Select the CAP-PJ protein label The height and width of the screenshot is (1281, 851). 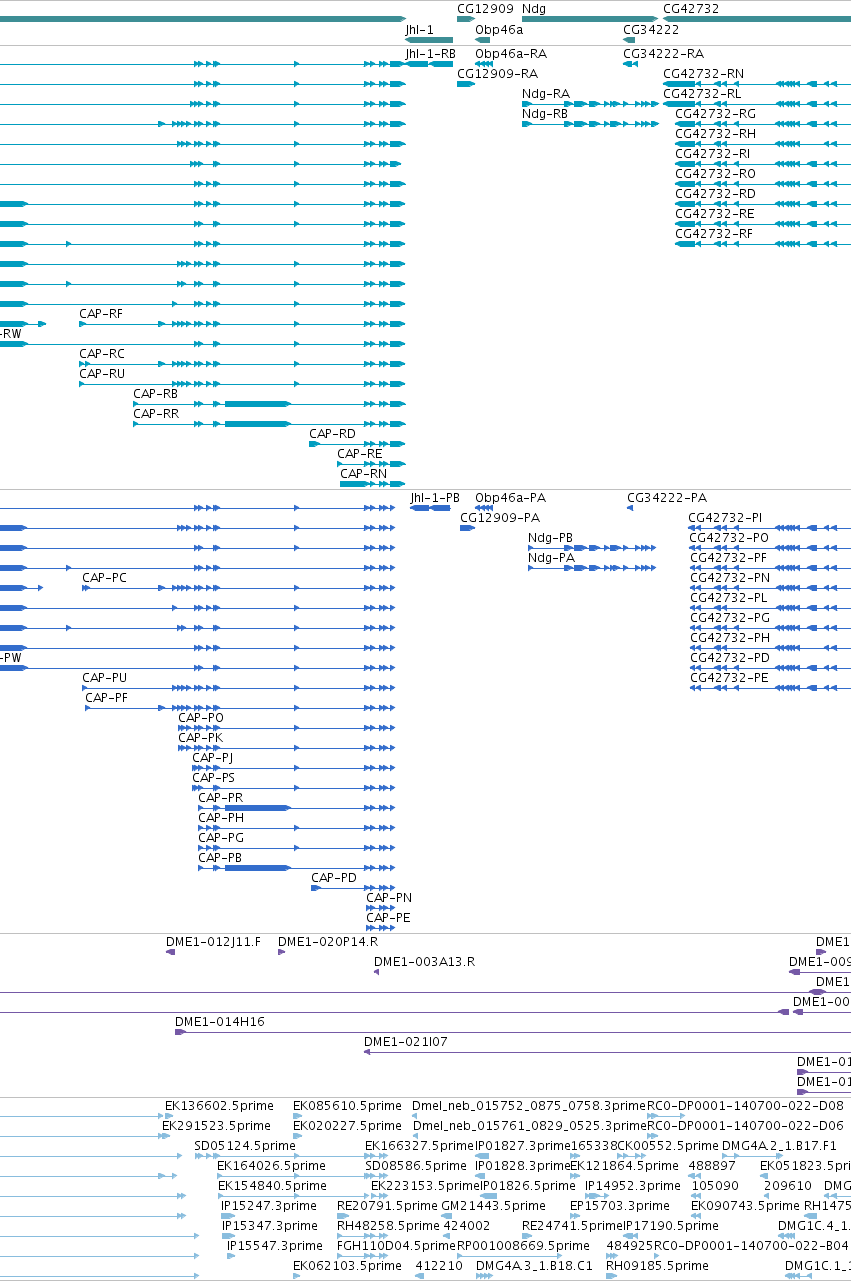click(x=212, y=758)
